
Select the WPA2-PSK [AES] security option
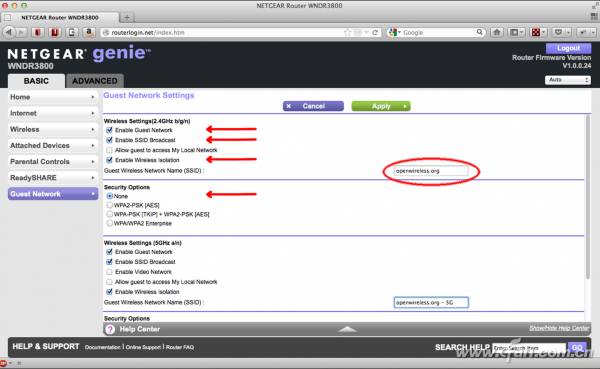click(110, 205)
